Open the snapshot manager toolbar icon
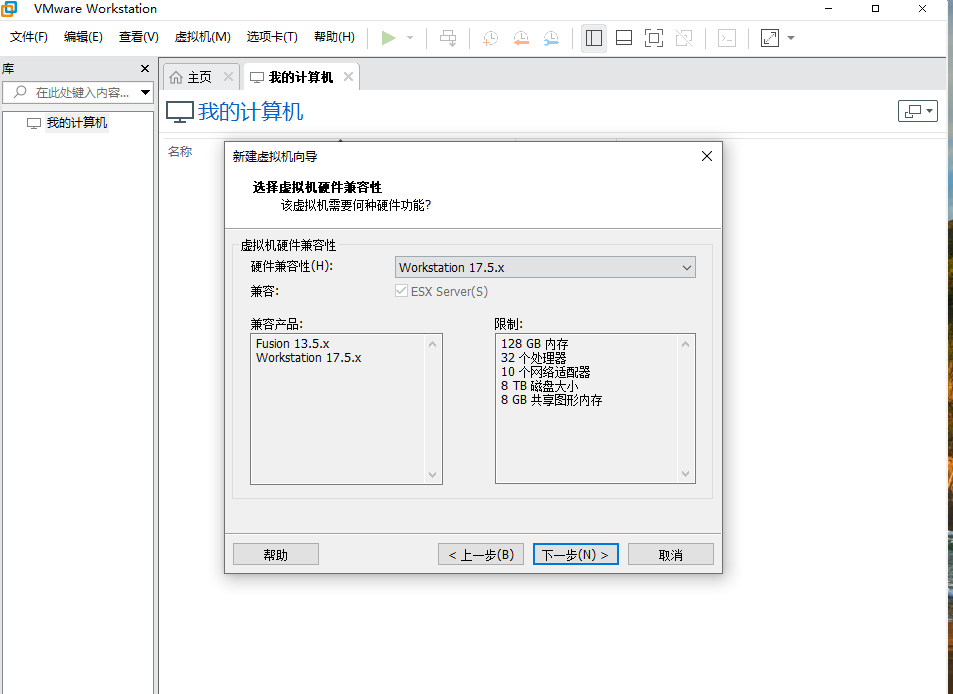The width and height of the screenshot is (953, 694). coord(551,38)
